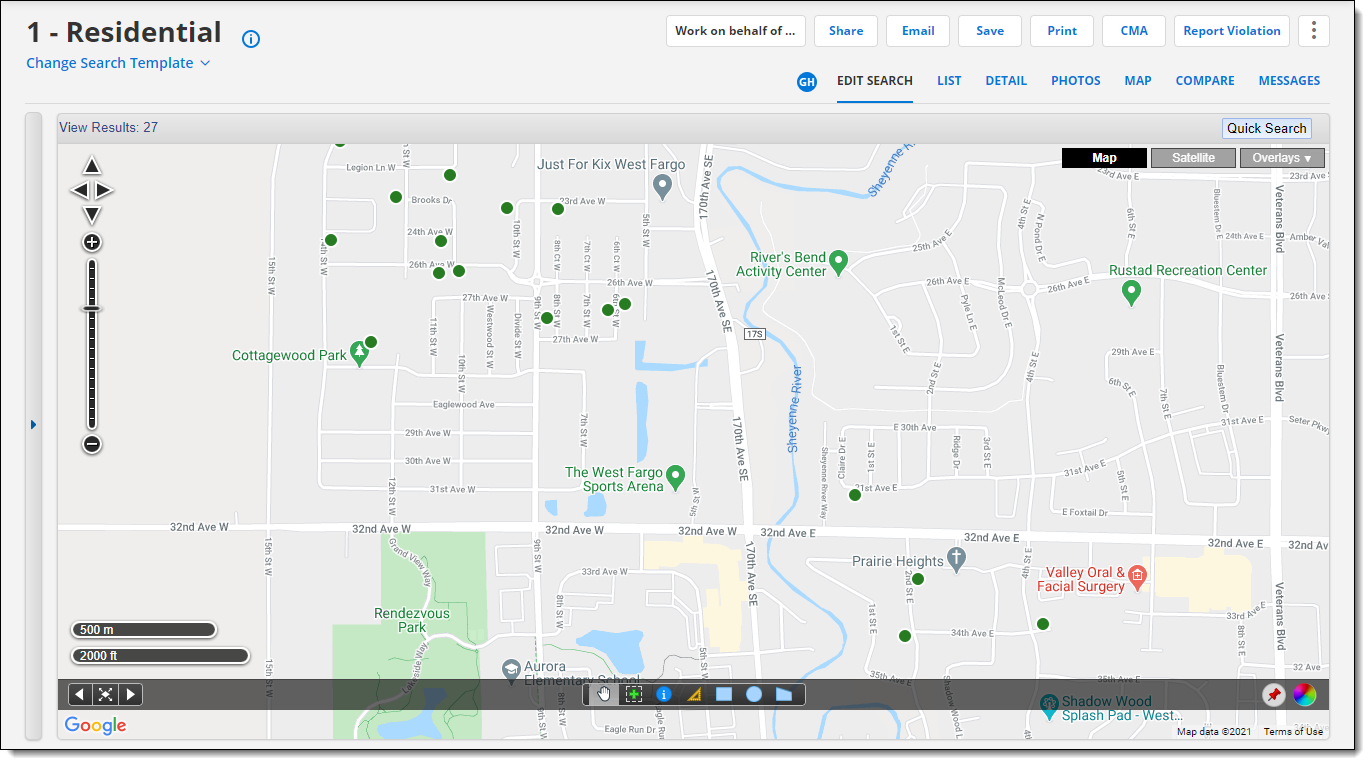Image resolution: width=1370 pixels, height=765 pixels.
Task: Click the Google logo on map
Action: tap(96, 726)
